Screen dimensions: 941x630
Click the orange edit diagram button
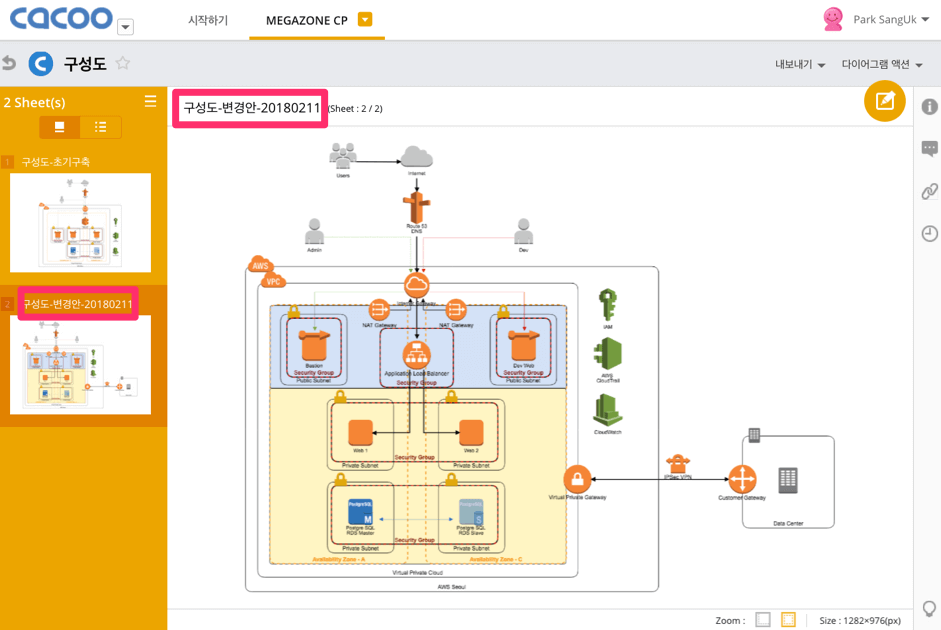pos(885,101)
